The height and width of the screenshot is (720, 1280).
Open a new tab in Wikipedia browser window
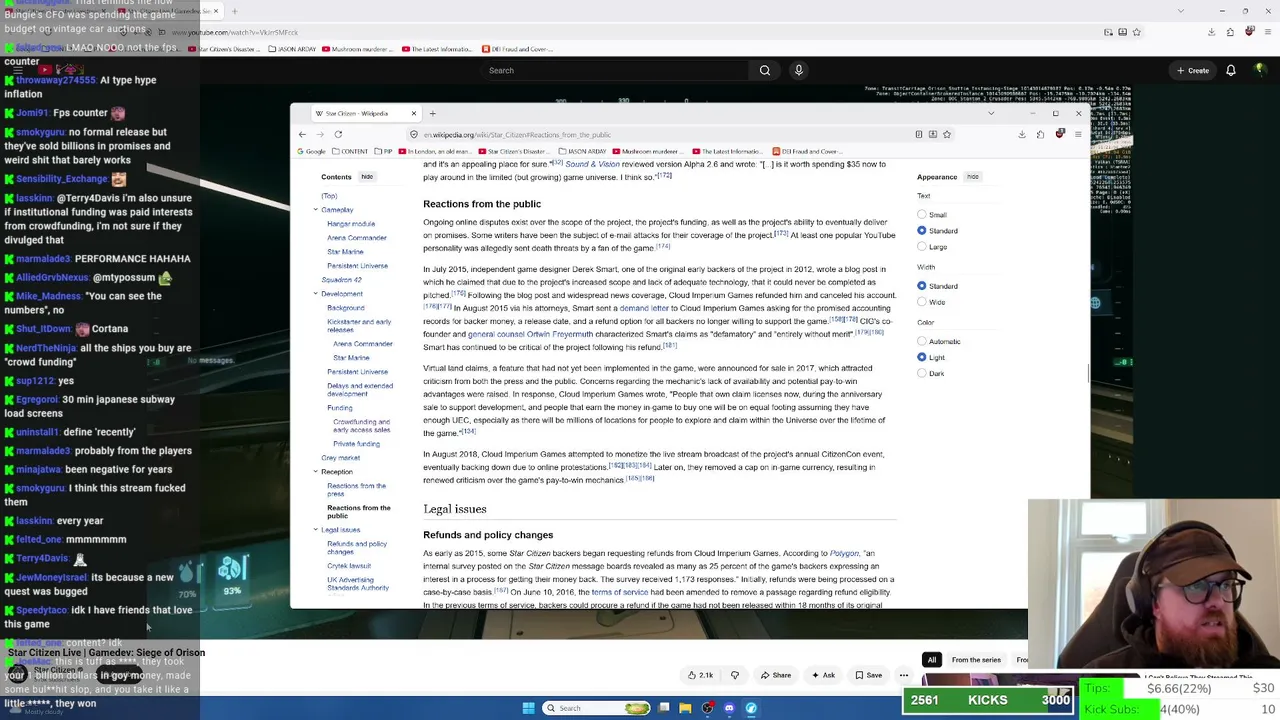(x=432, y=113)
